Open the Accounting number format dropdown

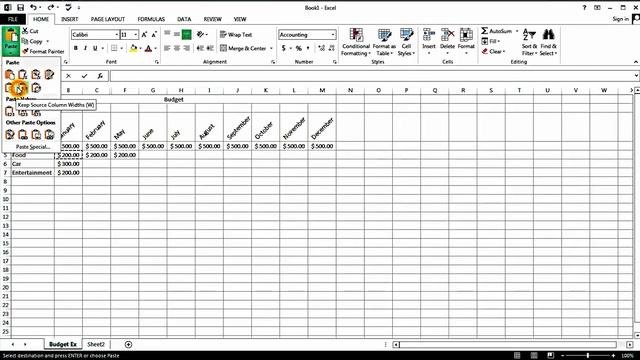pos(333,35)
